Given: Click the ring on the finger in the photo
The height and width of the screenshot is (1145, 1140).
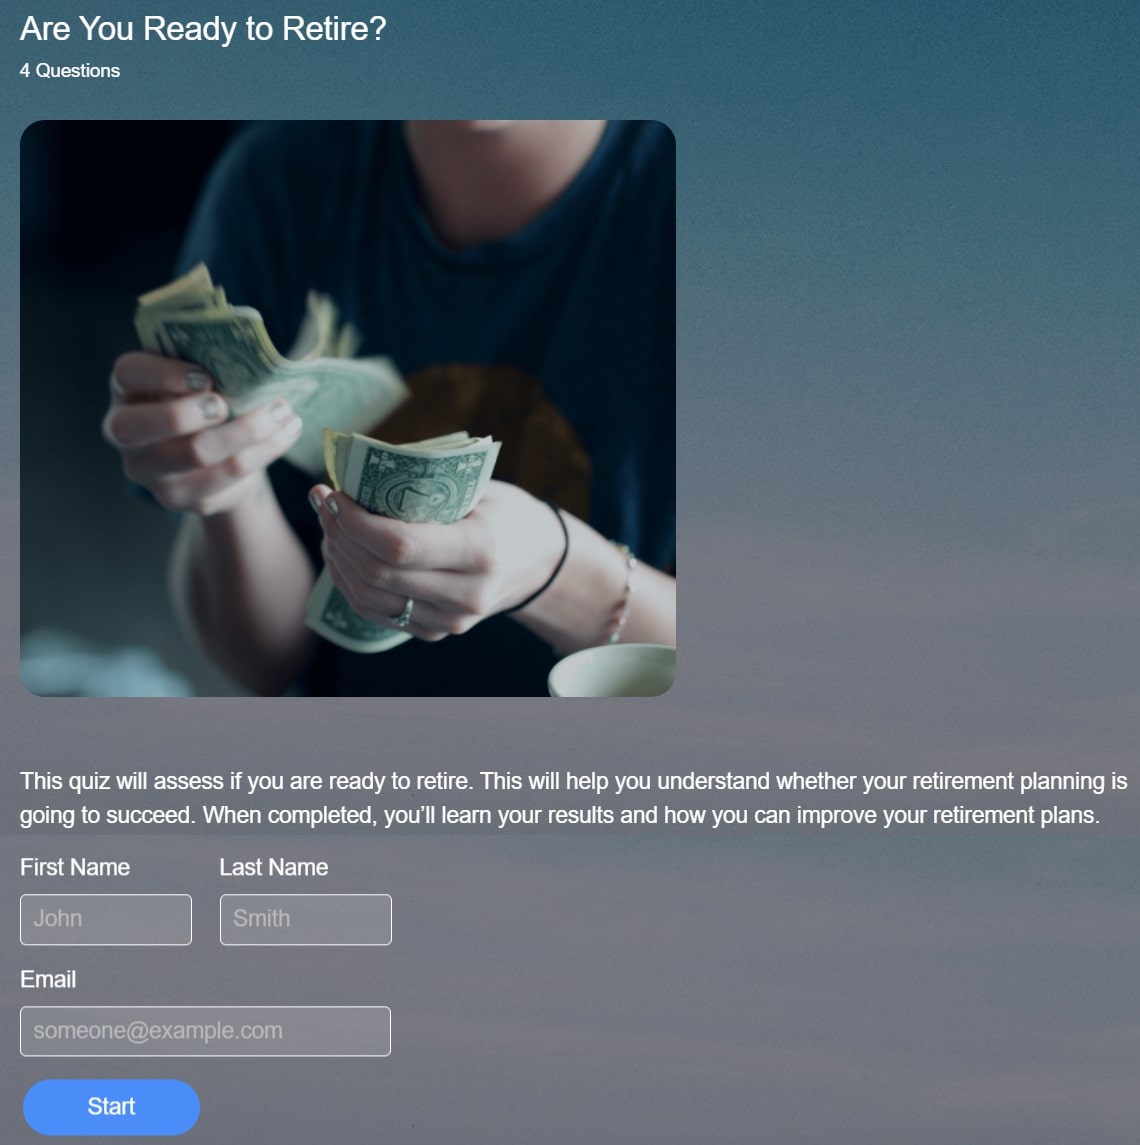Looking at the screenshot, I should [402, 613].
